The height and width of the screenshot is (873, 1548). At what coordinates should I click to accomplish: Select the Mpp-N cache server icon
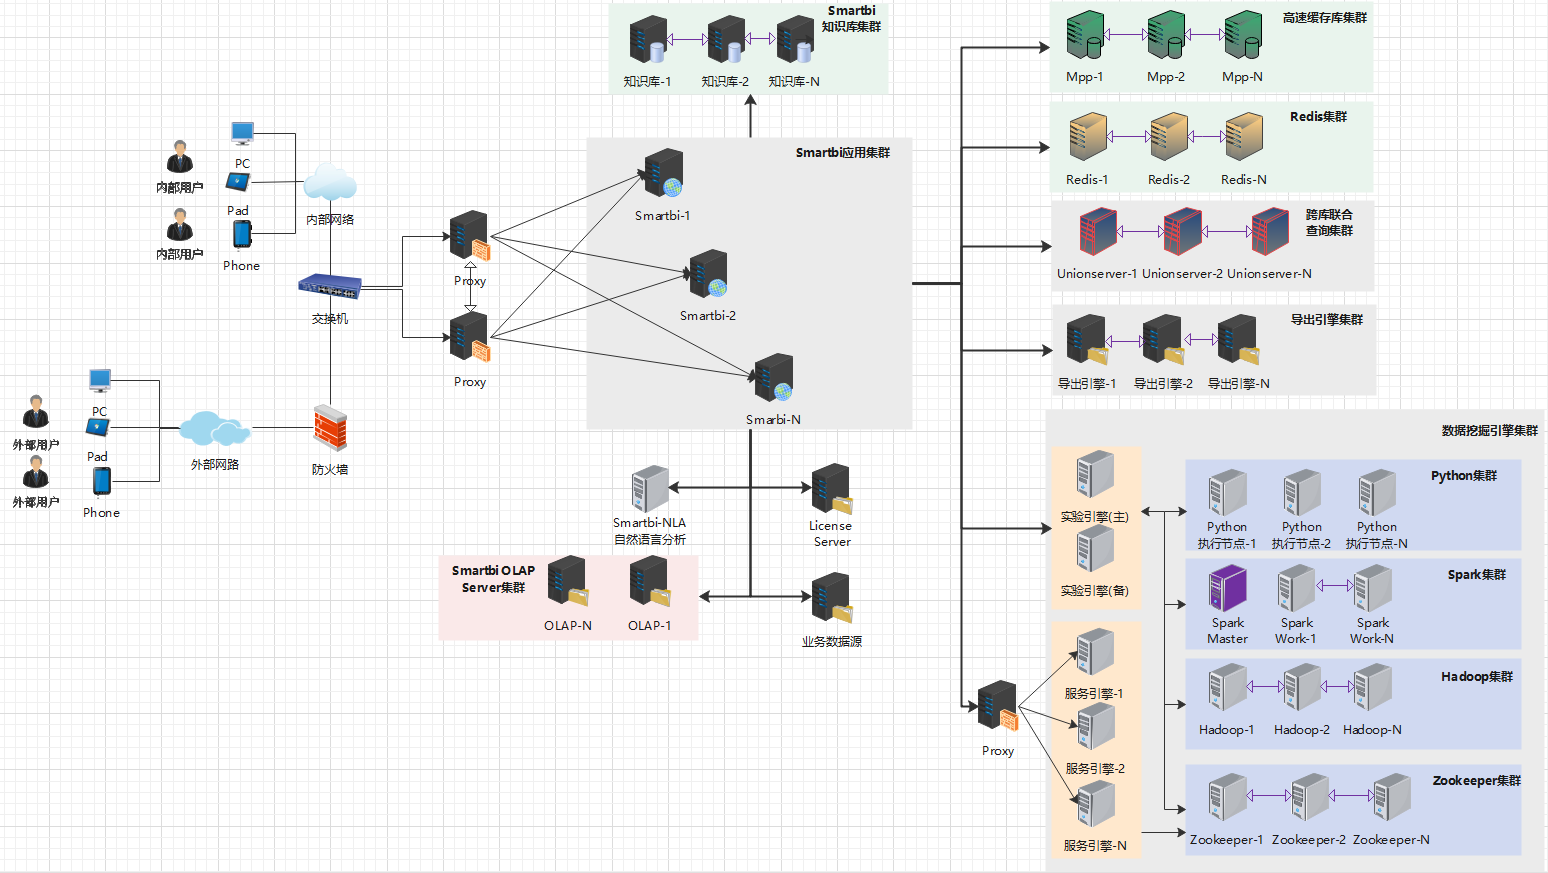tap(1243, 35)
